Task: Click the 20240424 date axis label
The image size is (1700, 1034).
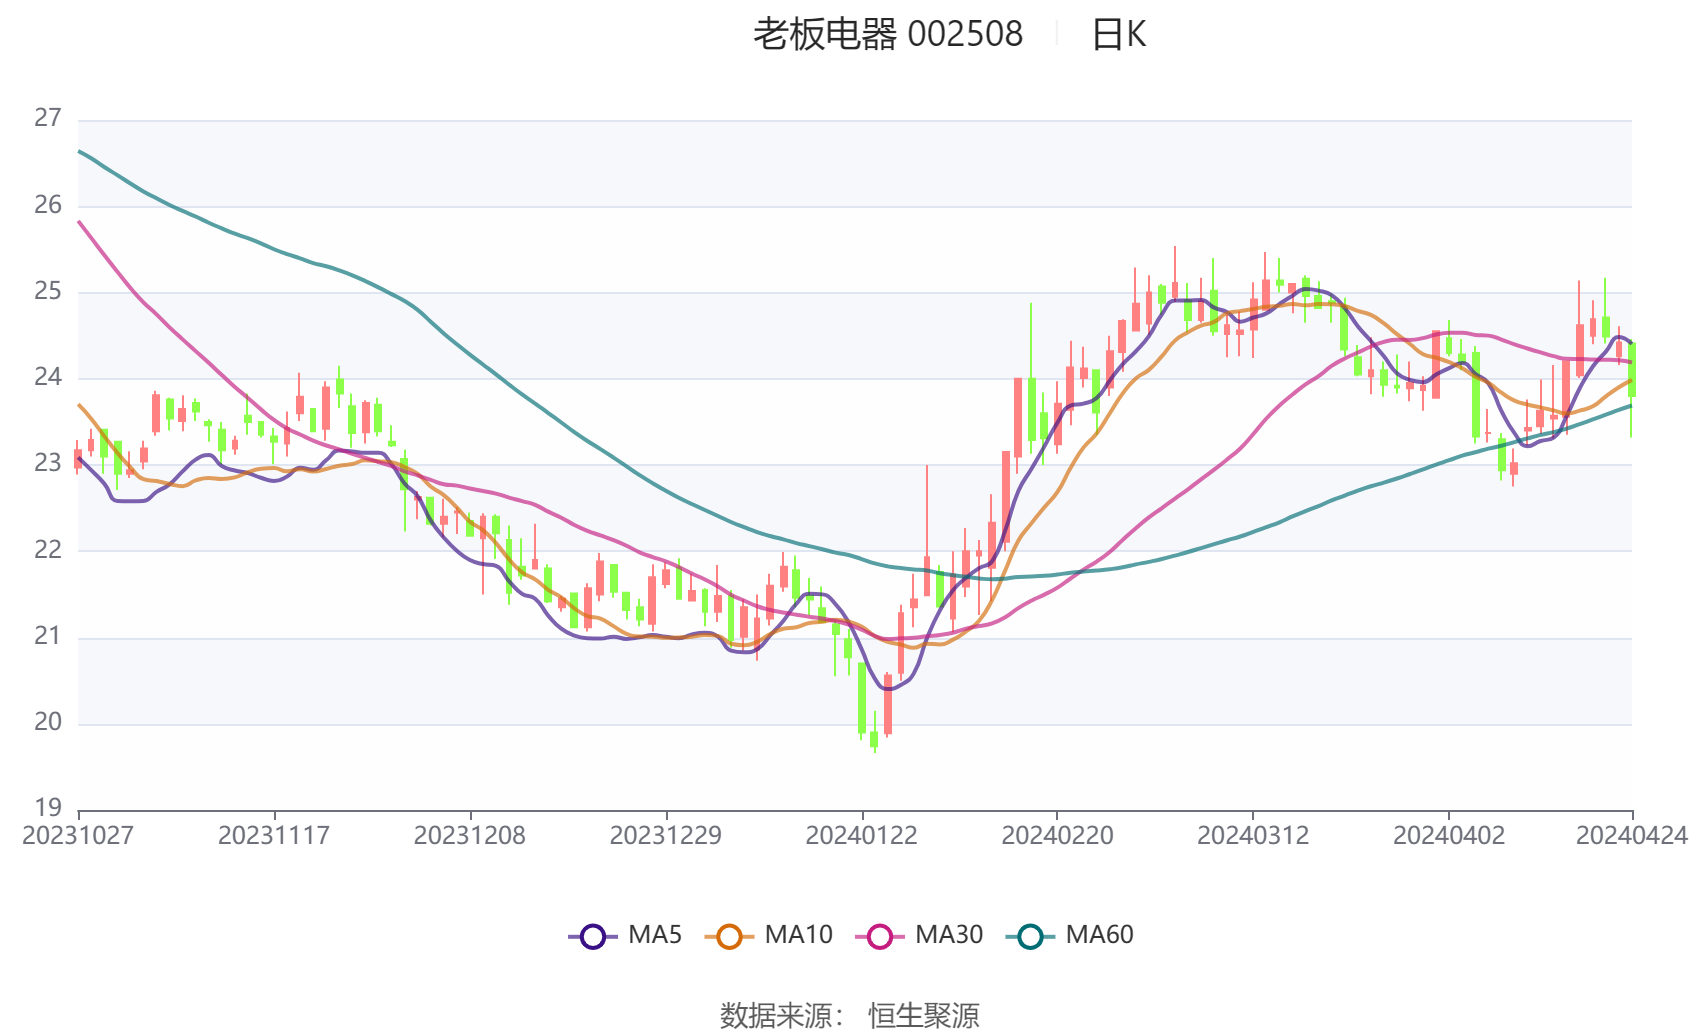Action: pos(1632,835)
